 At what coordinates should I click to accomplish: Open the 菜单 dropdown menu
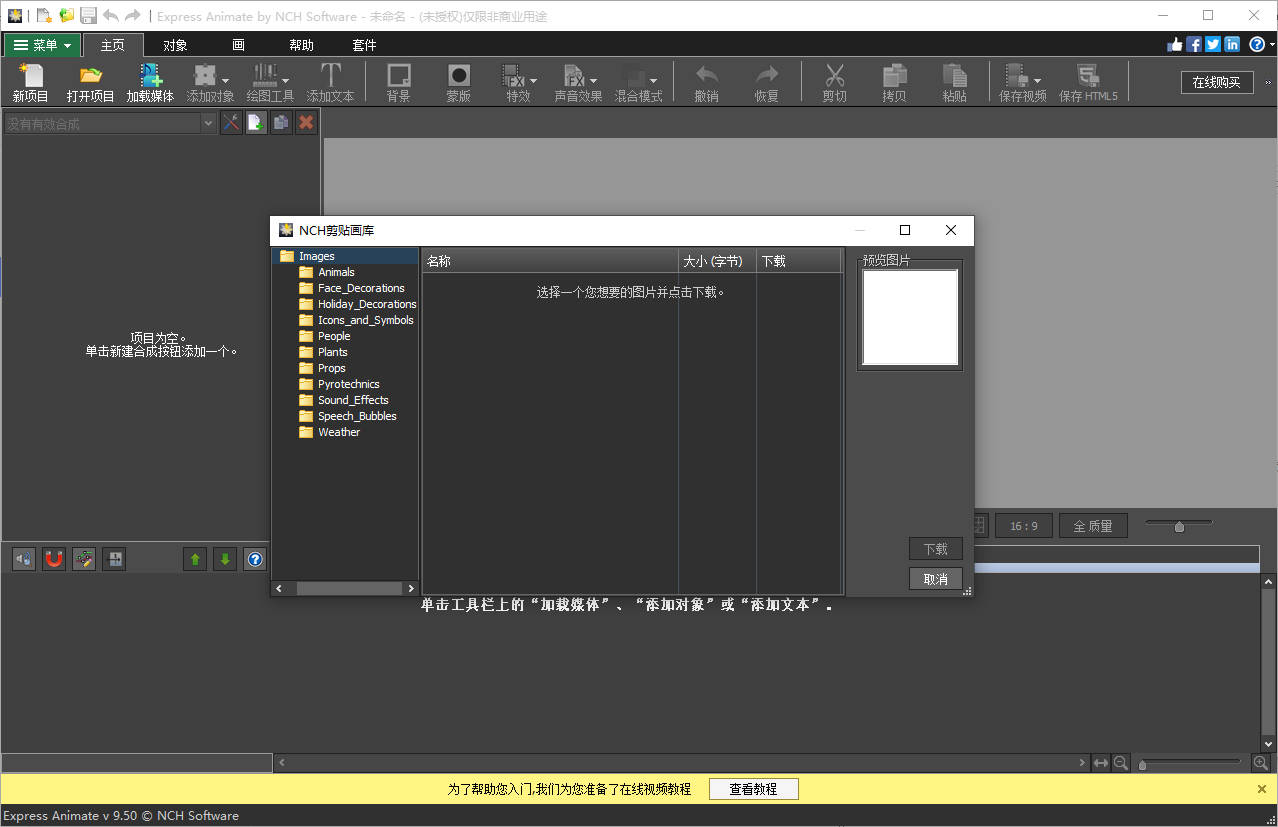(42, 45)
